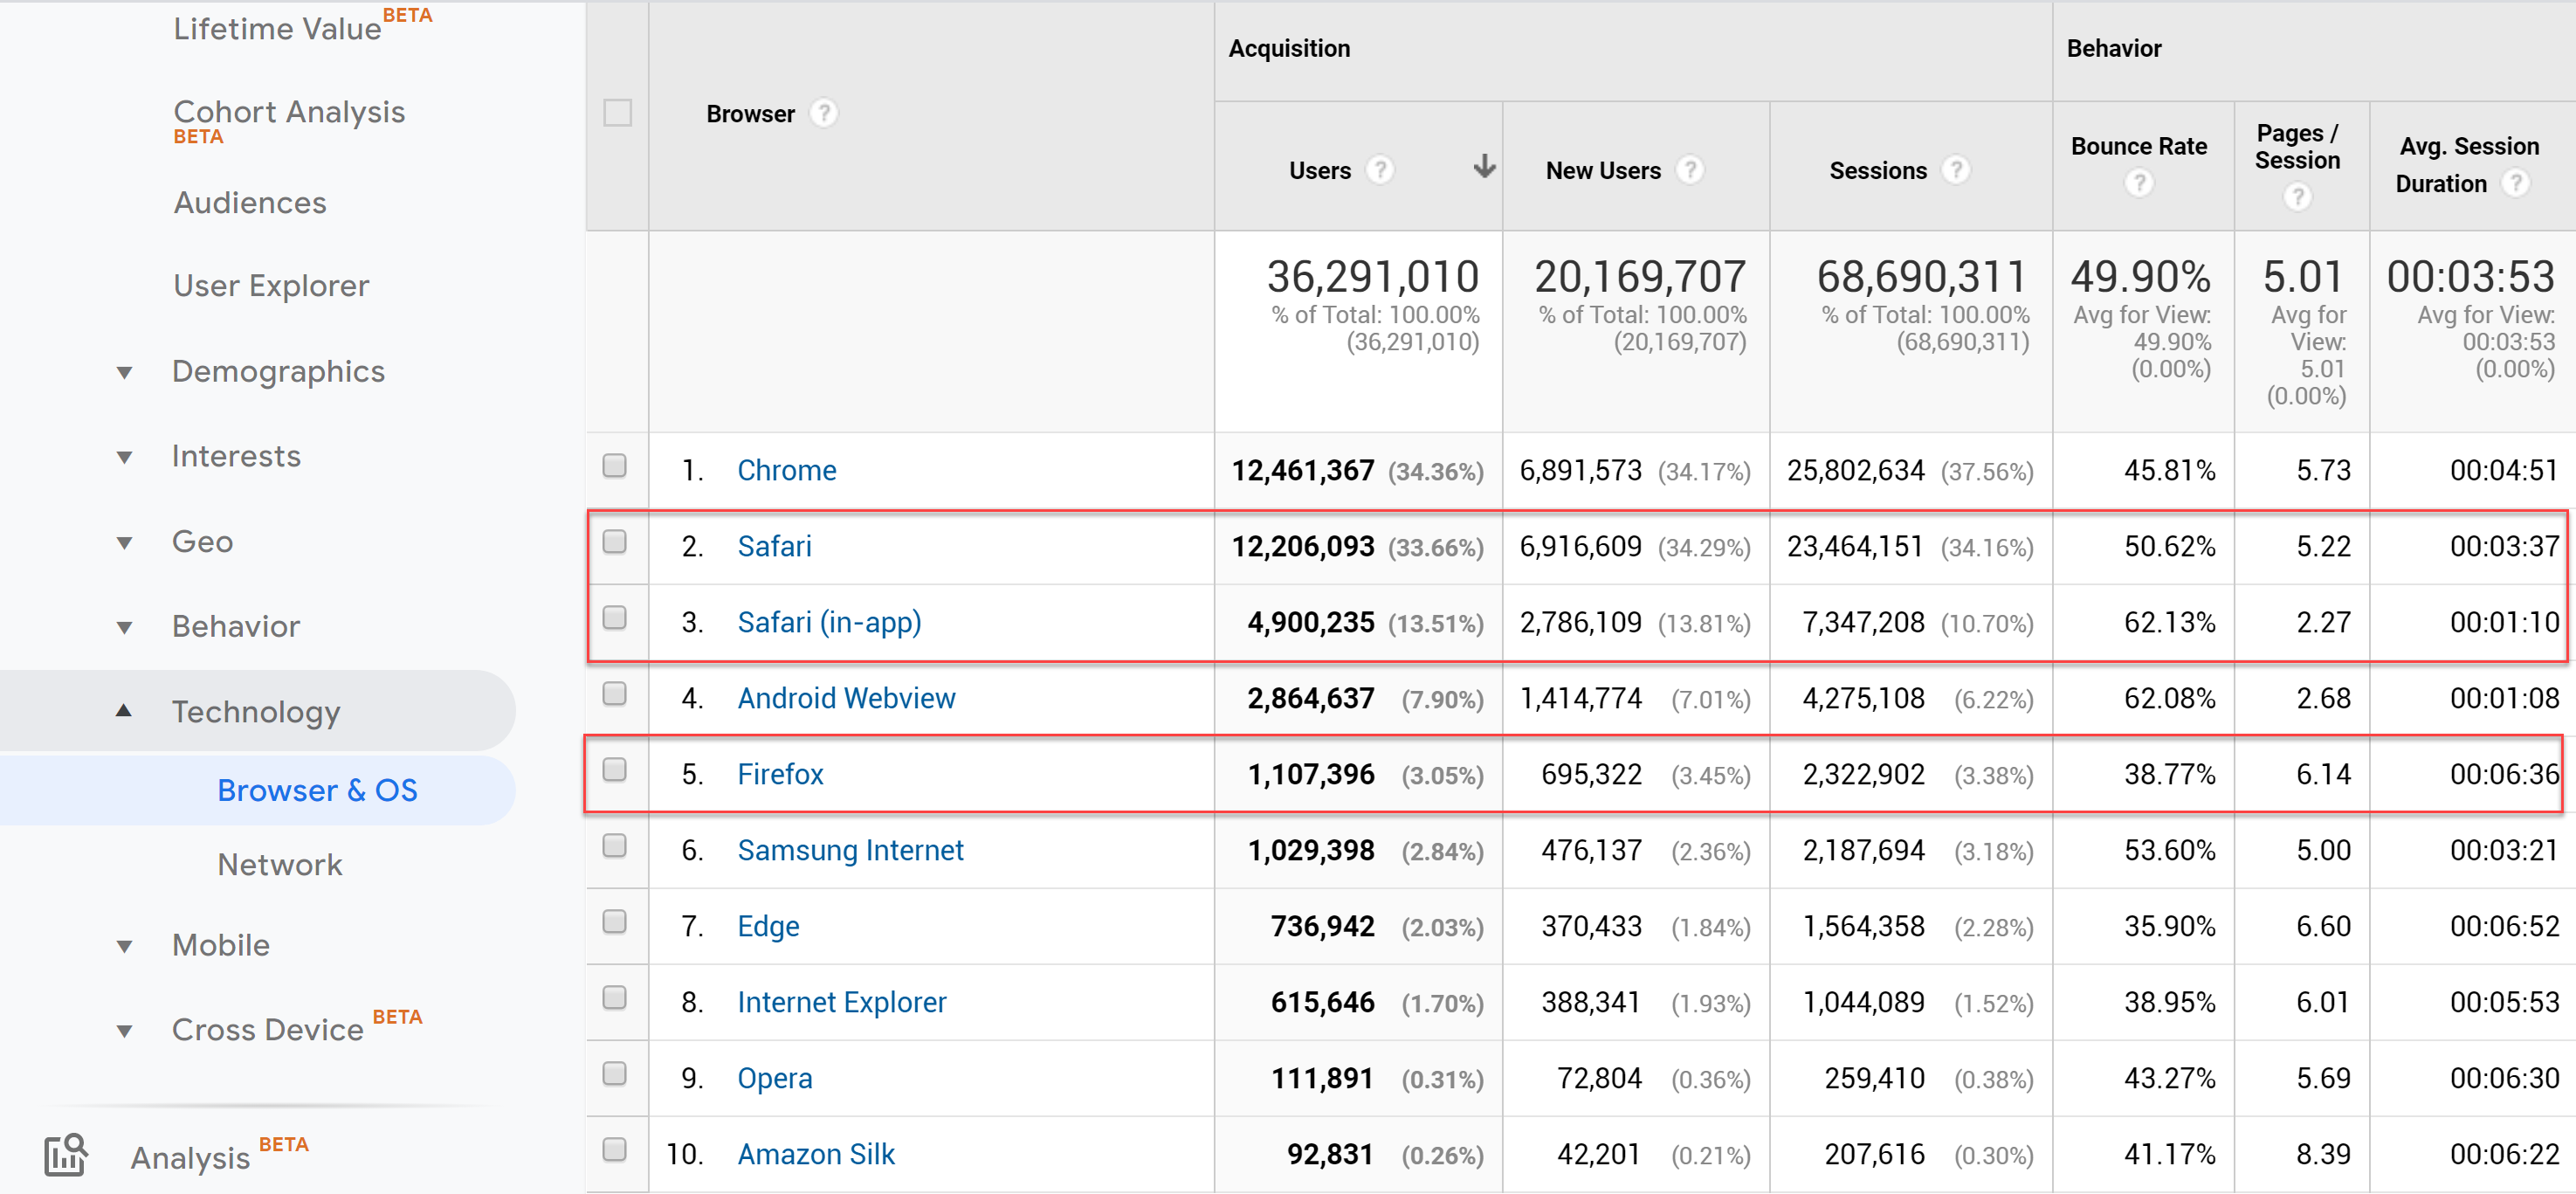Viewport: 2576px width, 1194px height.
Task: Open help icon next to New Users
Action: [x=1689, y=170]
